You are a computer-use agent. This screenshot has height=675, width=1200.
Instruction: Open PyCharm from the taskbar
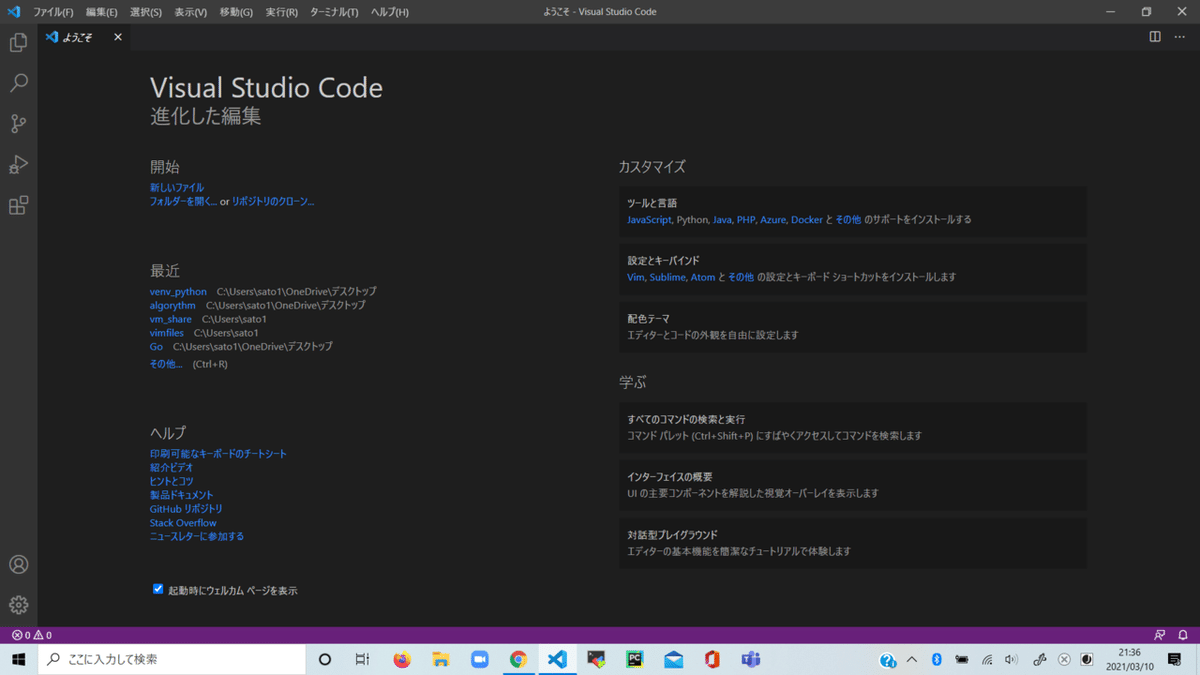tap(634, 659)
